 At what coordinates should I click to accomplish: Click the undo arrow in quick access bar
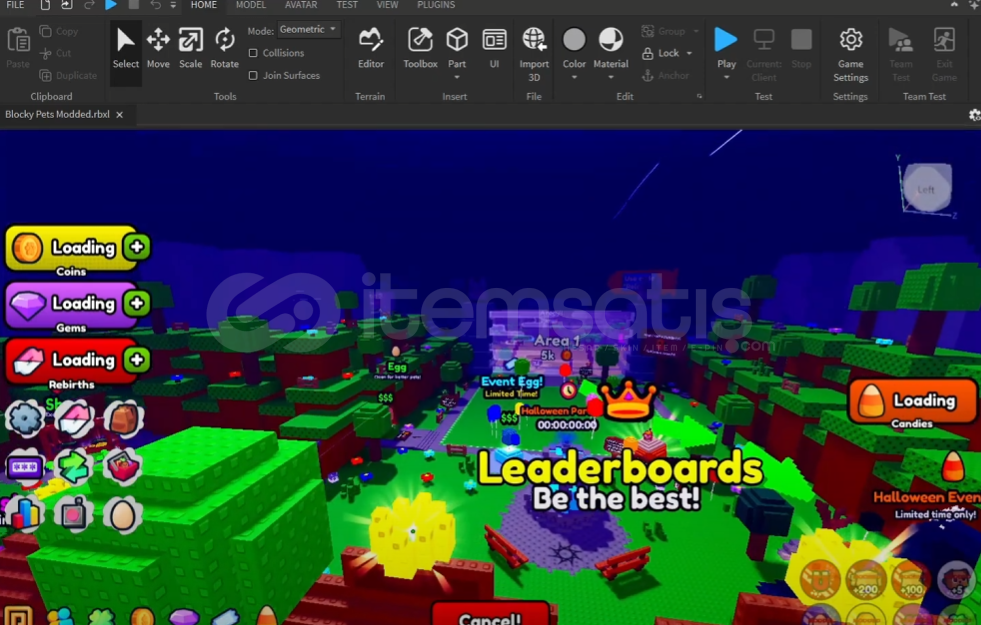pos(155,5)
